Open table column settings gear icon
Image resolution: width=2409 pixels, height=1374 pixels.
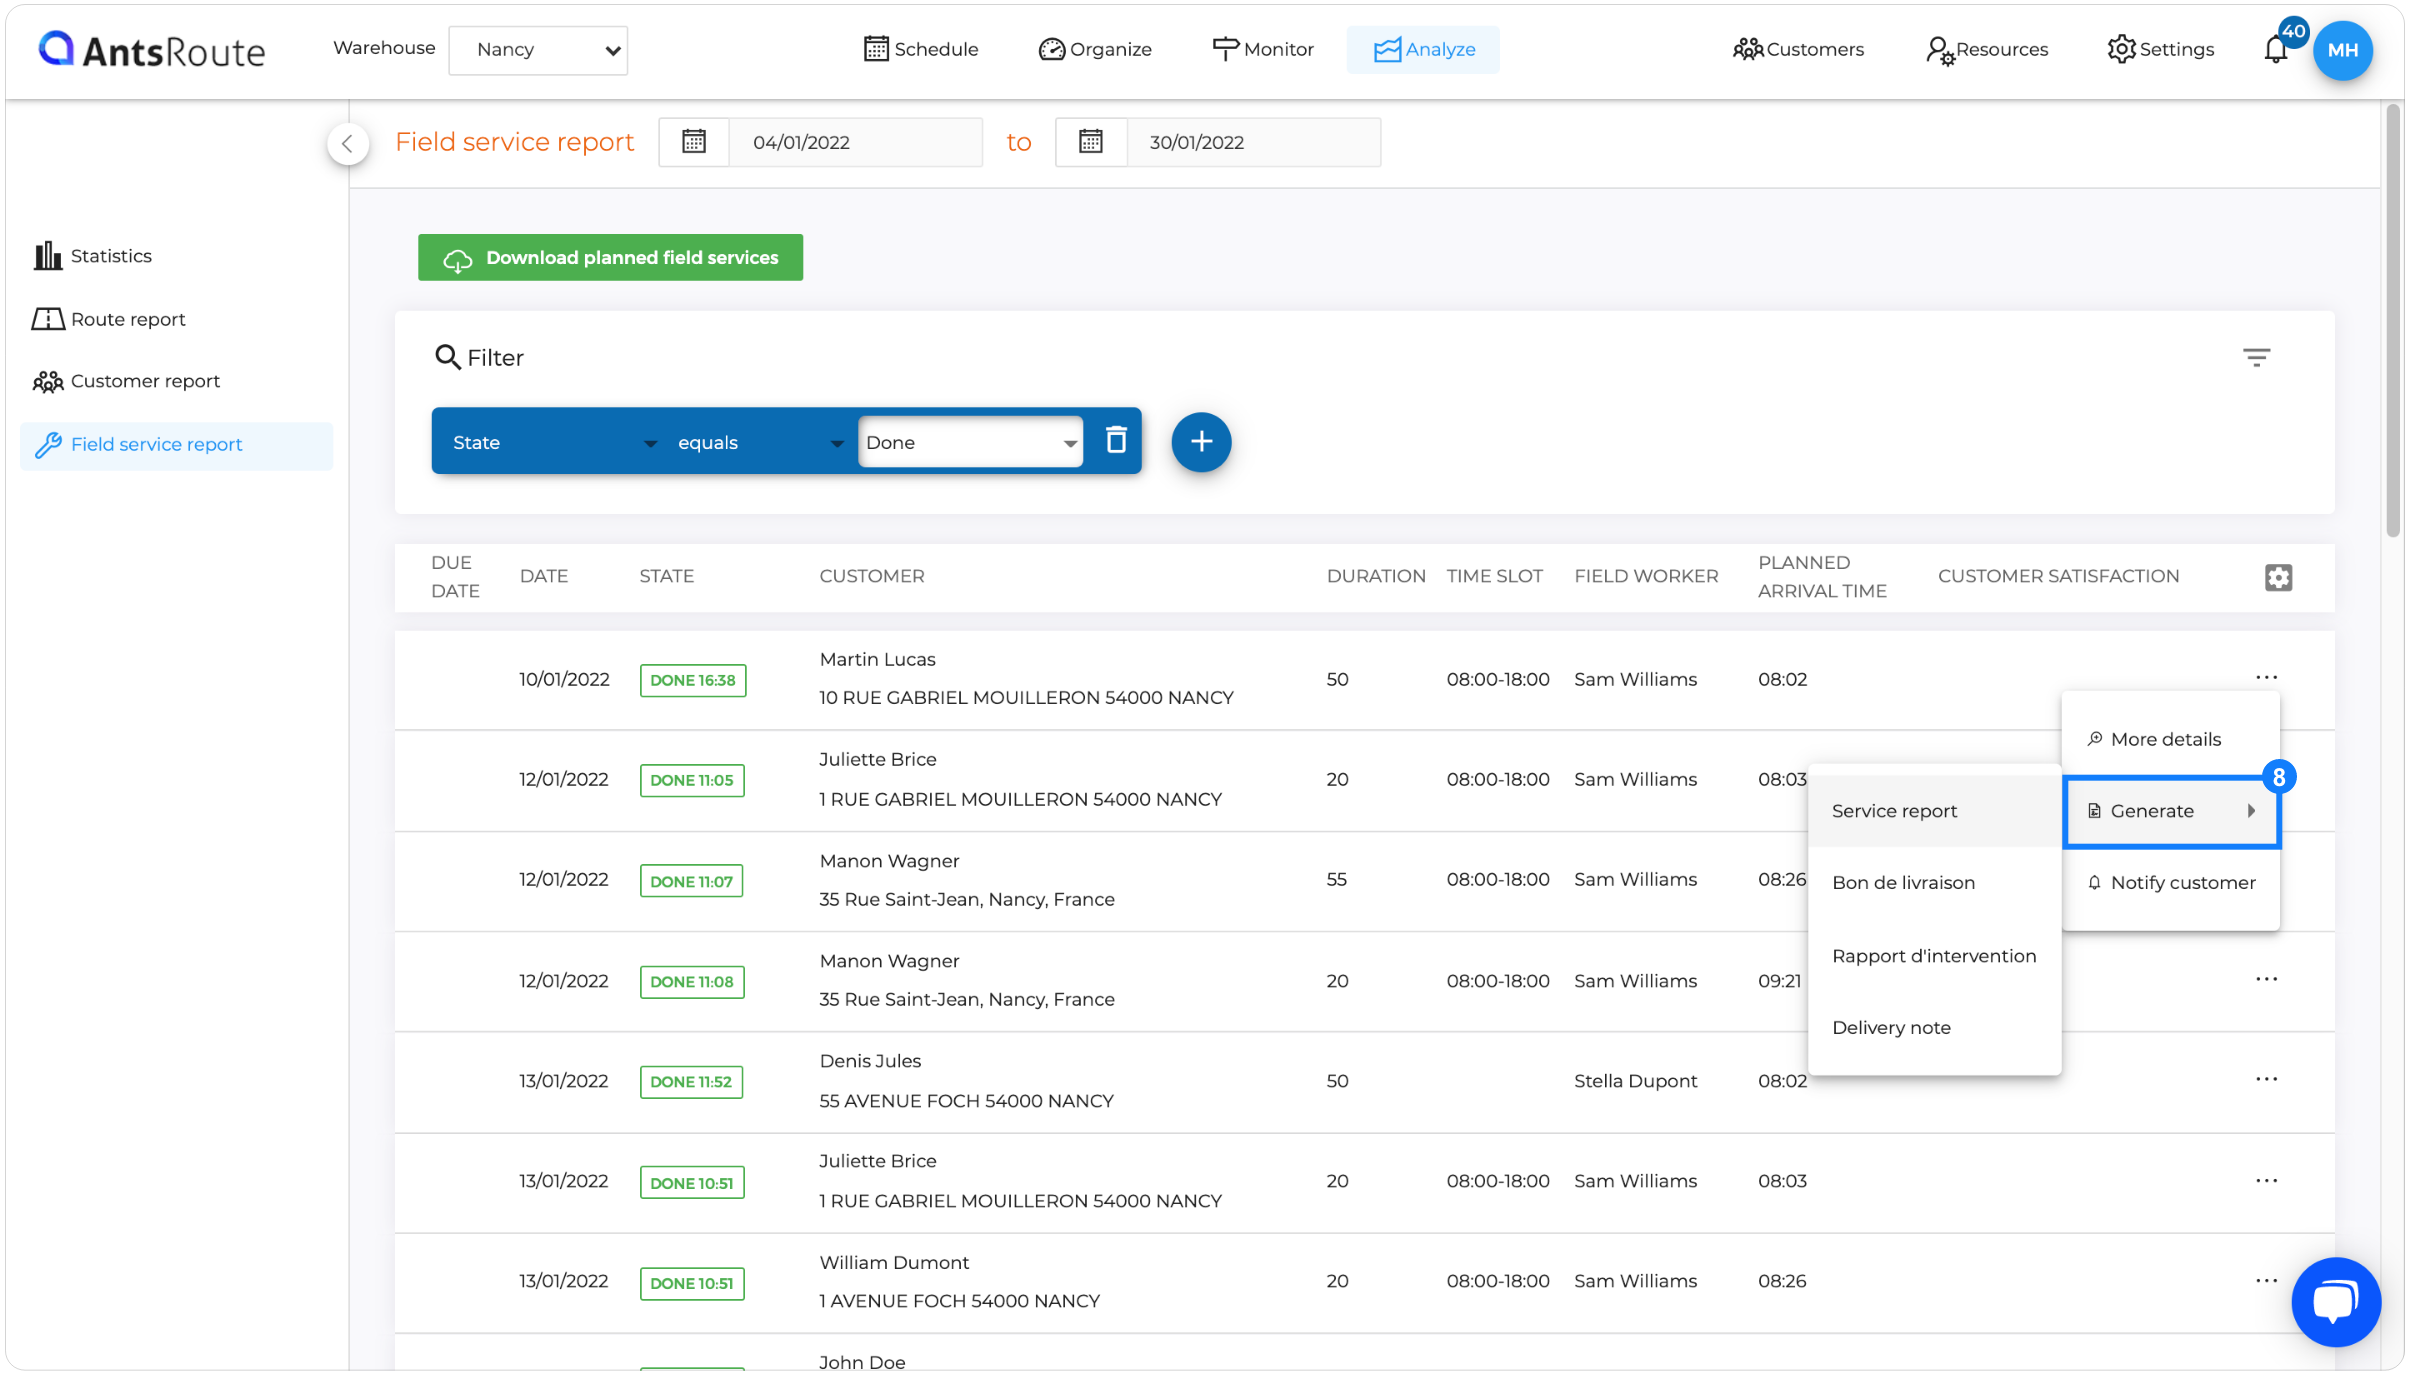click(2278, 577)
